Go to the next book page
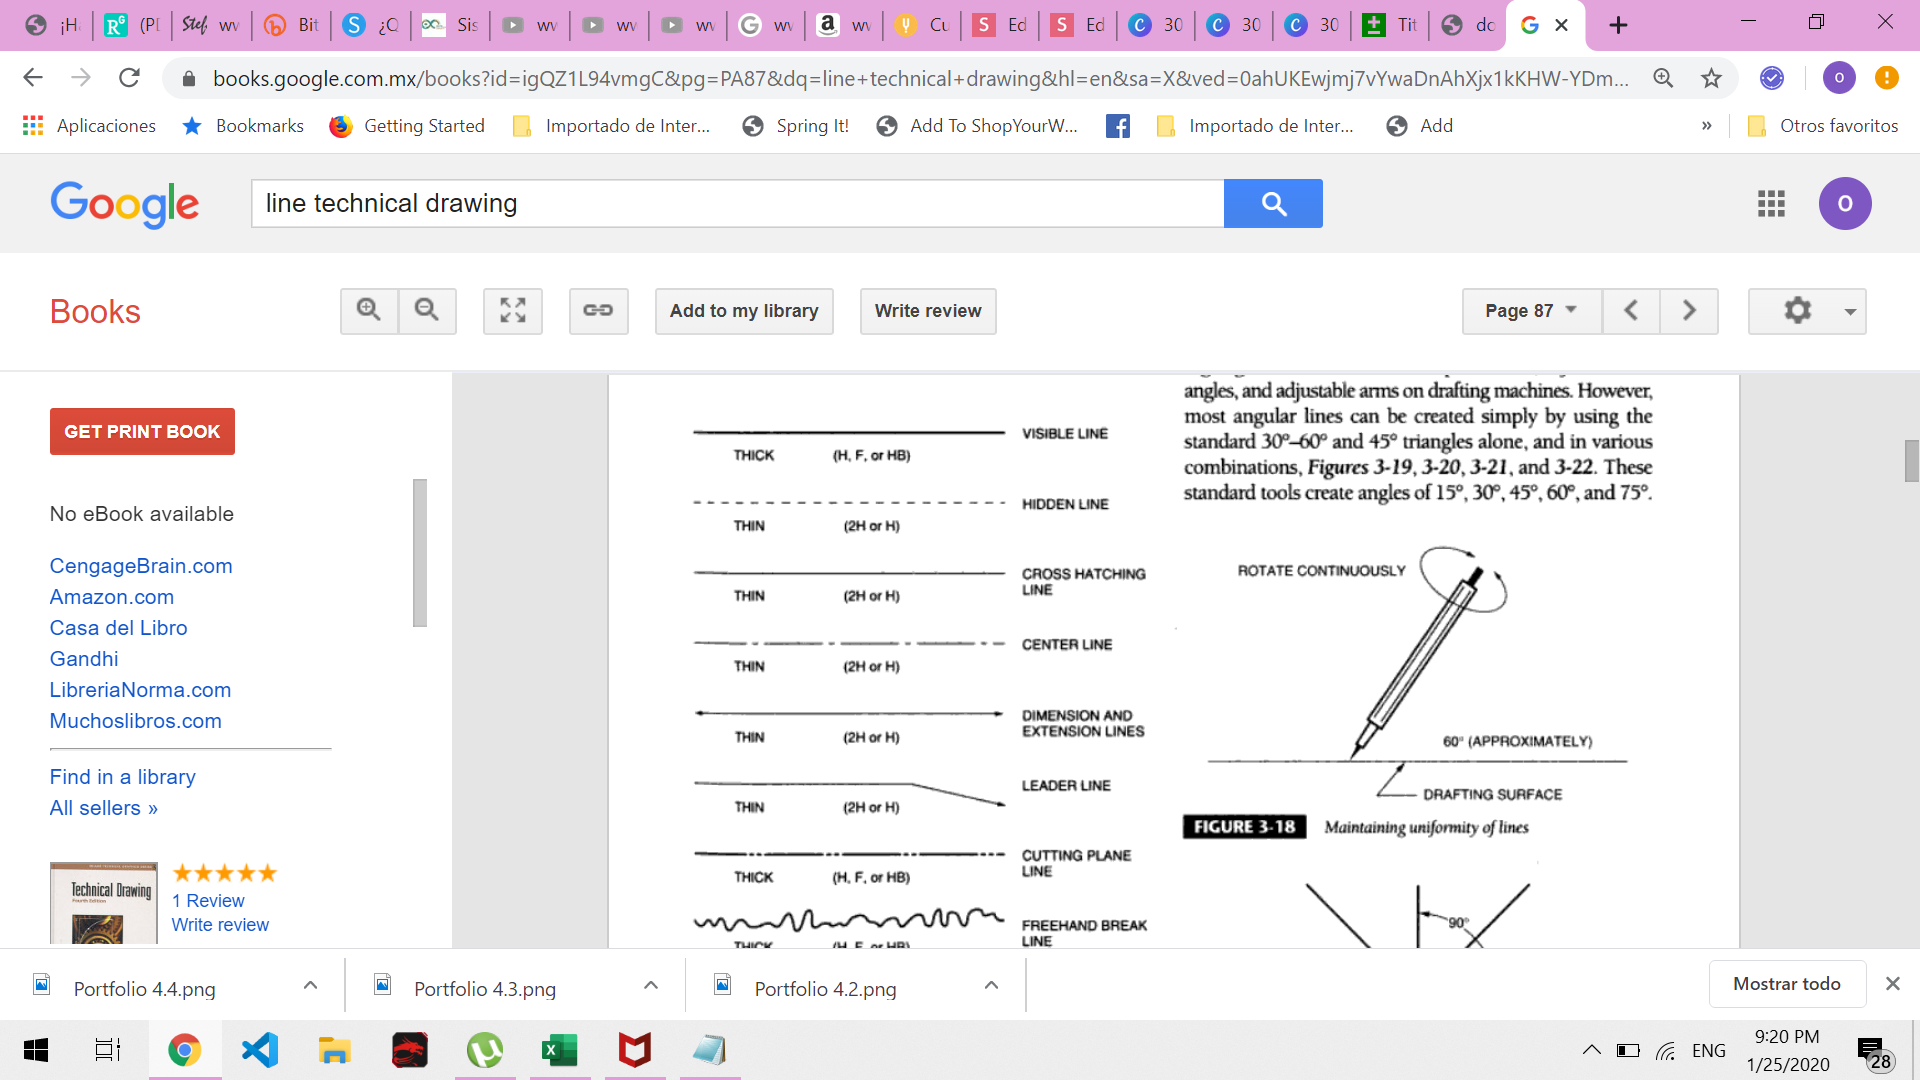The width and height of the screenshot is (1920, 1080). coord(1689,311)
